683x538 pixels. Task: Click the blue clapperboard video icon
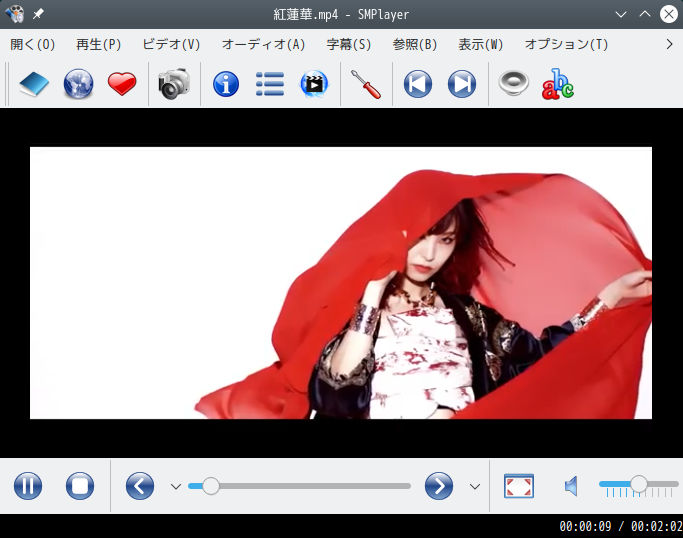point(314,84)
